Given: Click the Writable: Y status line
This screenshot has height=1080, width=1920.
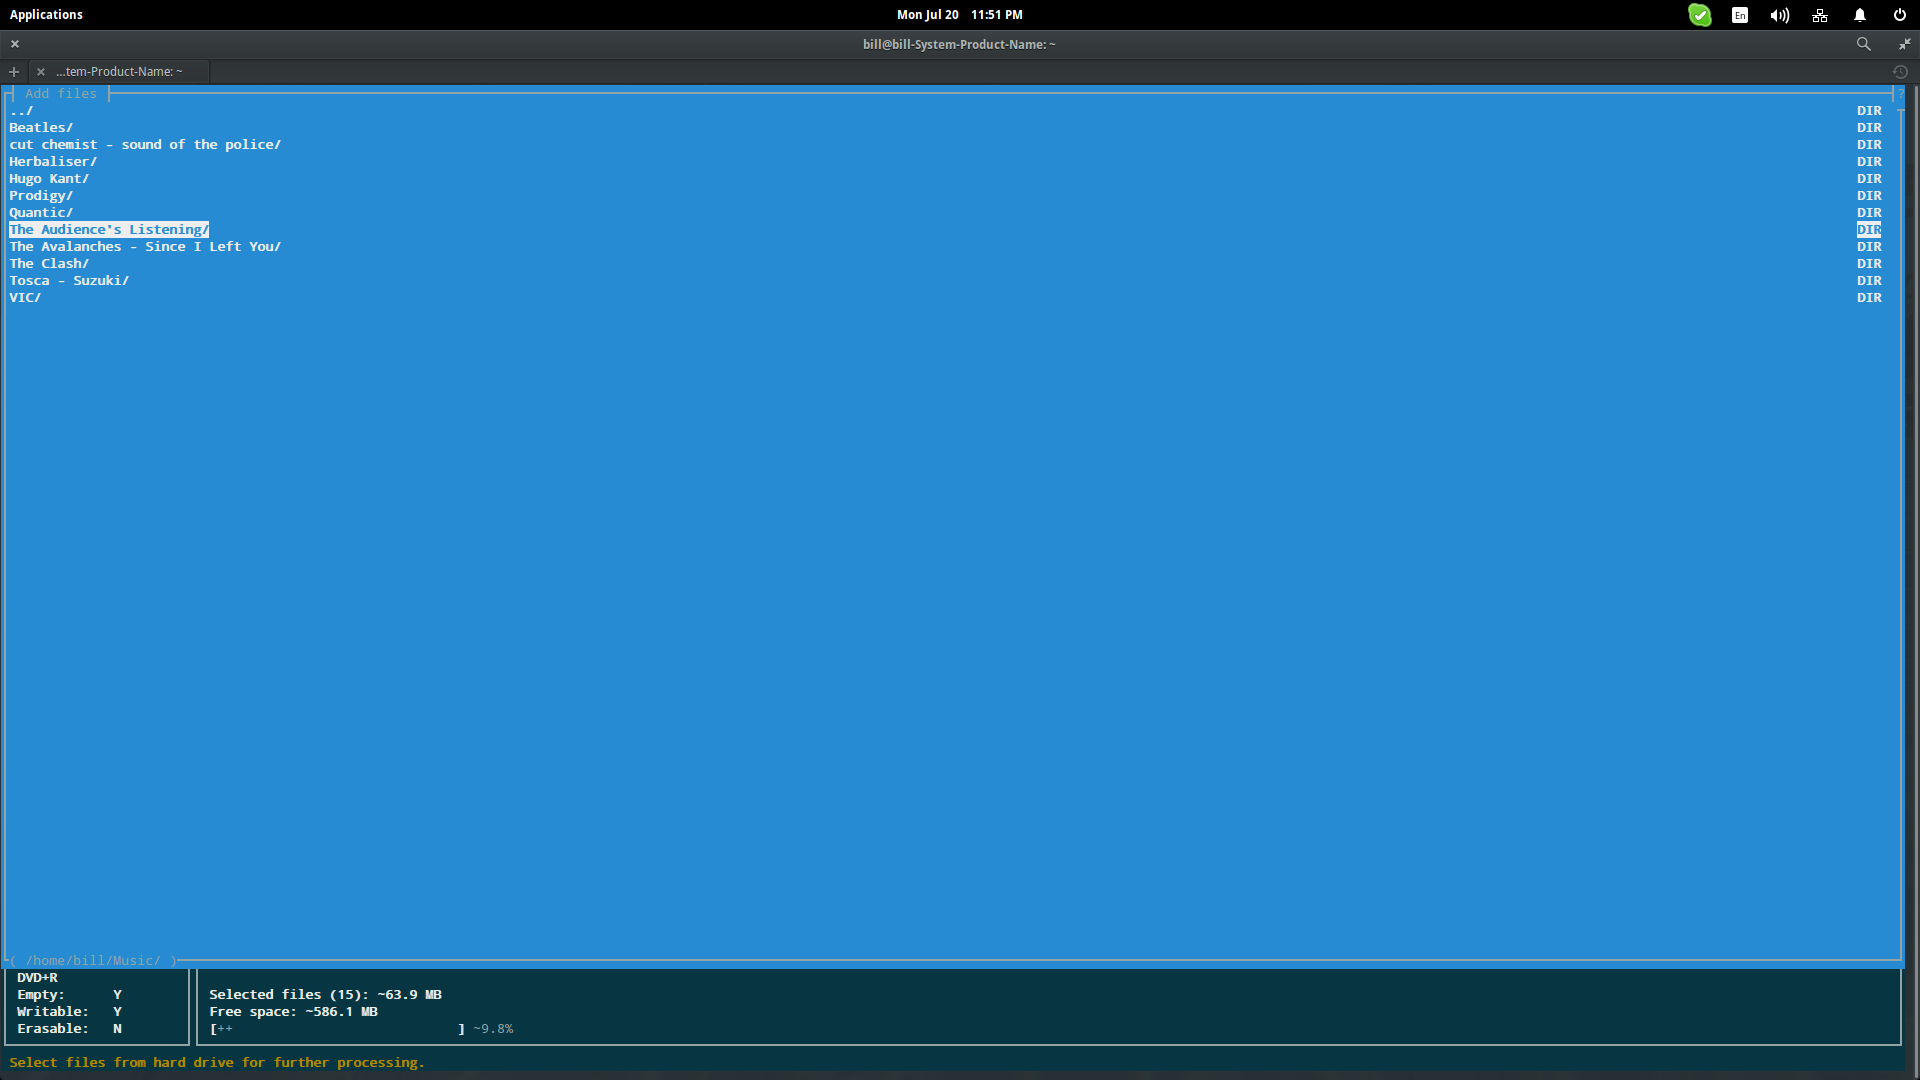Looking at the screenshot, I should [x=69, y=1012].
